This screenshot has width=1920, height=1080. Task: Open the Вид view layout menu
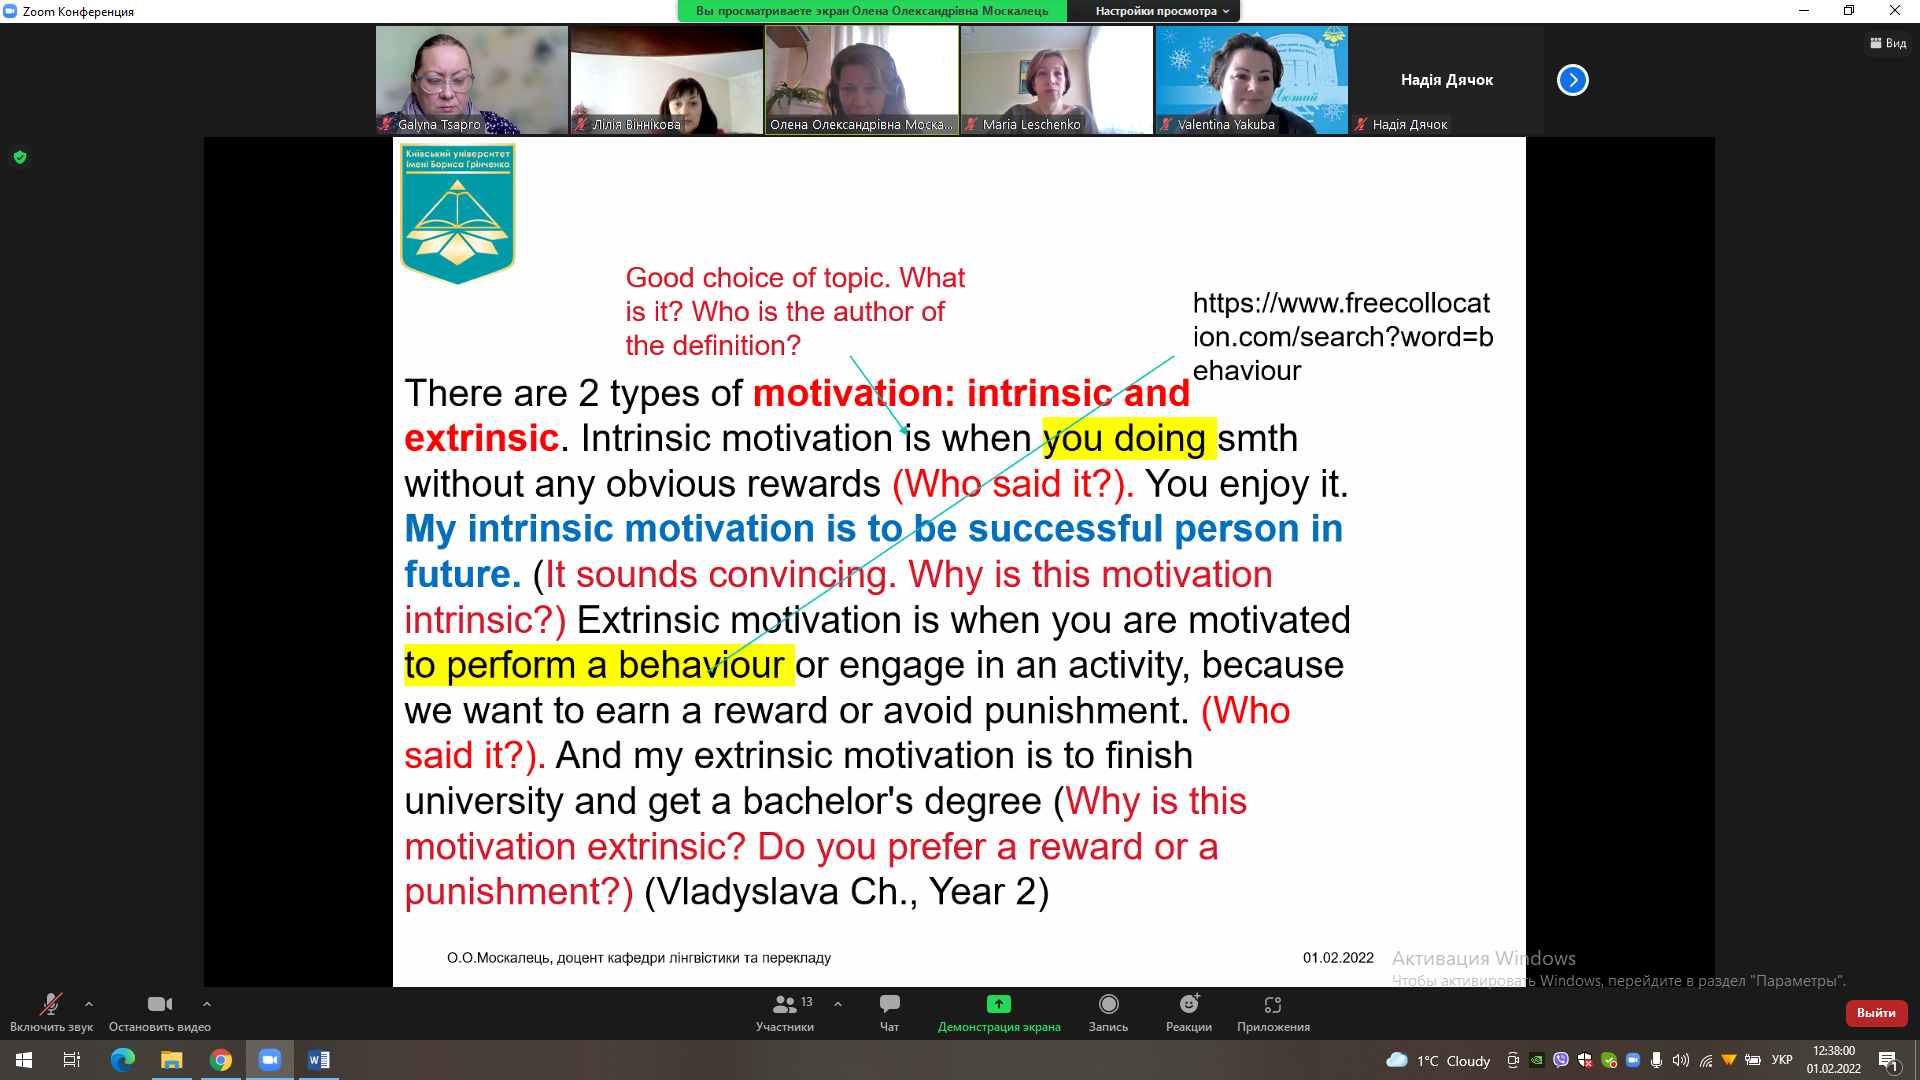[x=1888, y=43]
